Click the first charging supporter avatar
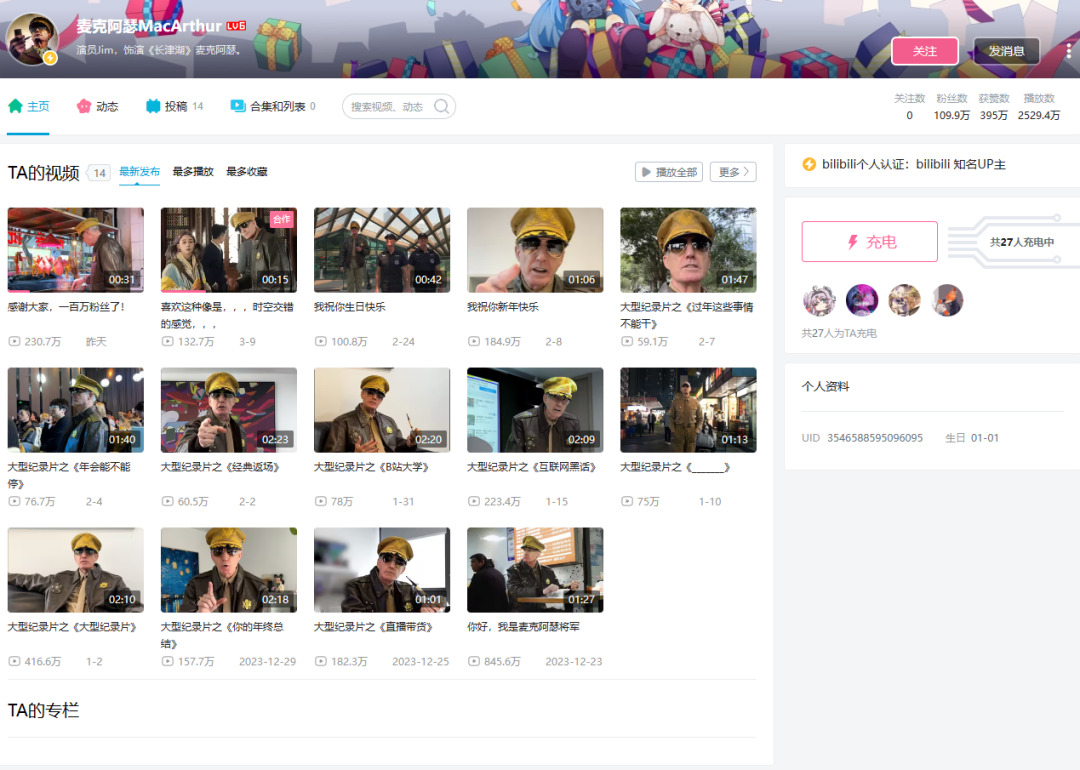 (819, 300)
